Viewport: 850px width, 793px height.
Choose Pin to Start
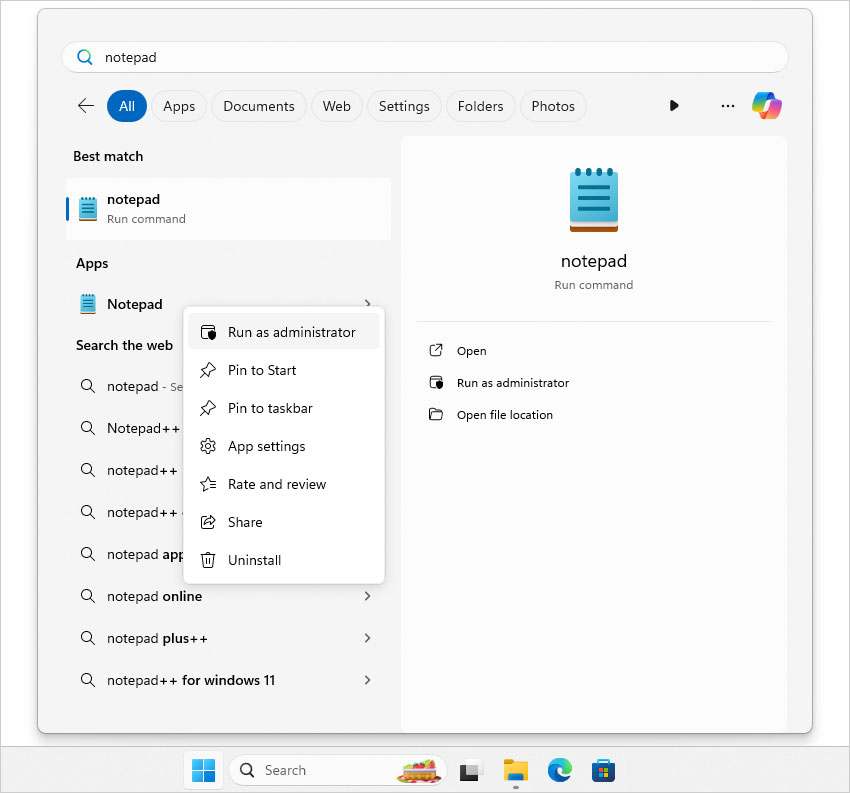click(284, 370)
